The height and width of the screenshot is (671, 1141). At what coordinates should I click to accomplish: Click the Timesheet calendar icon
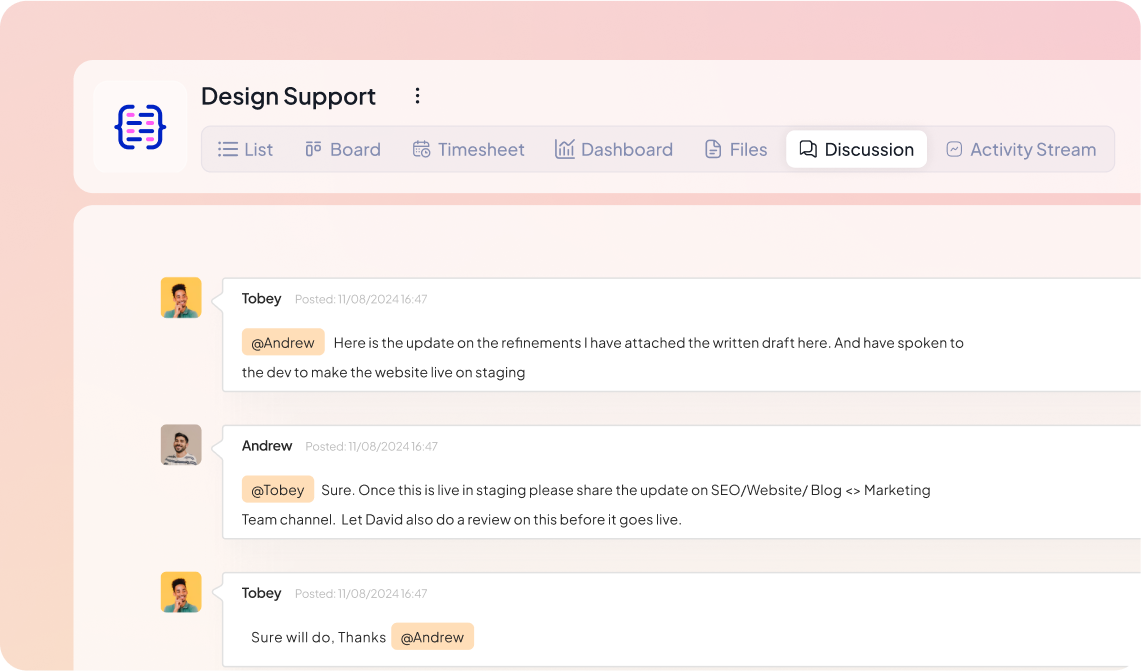click(421, 149)
